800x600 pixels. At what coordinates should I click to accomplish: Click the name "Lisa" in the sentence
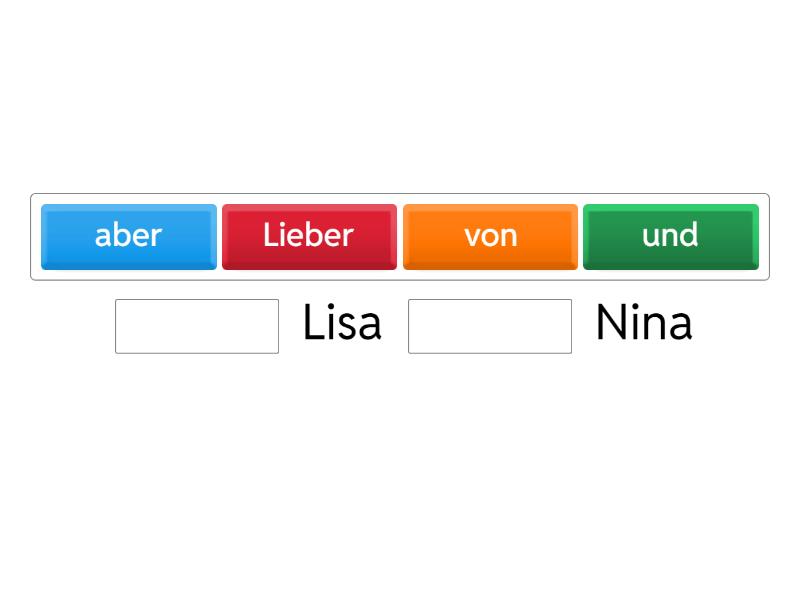pyautogui.click(x=342, y=324)
